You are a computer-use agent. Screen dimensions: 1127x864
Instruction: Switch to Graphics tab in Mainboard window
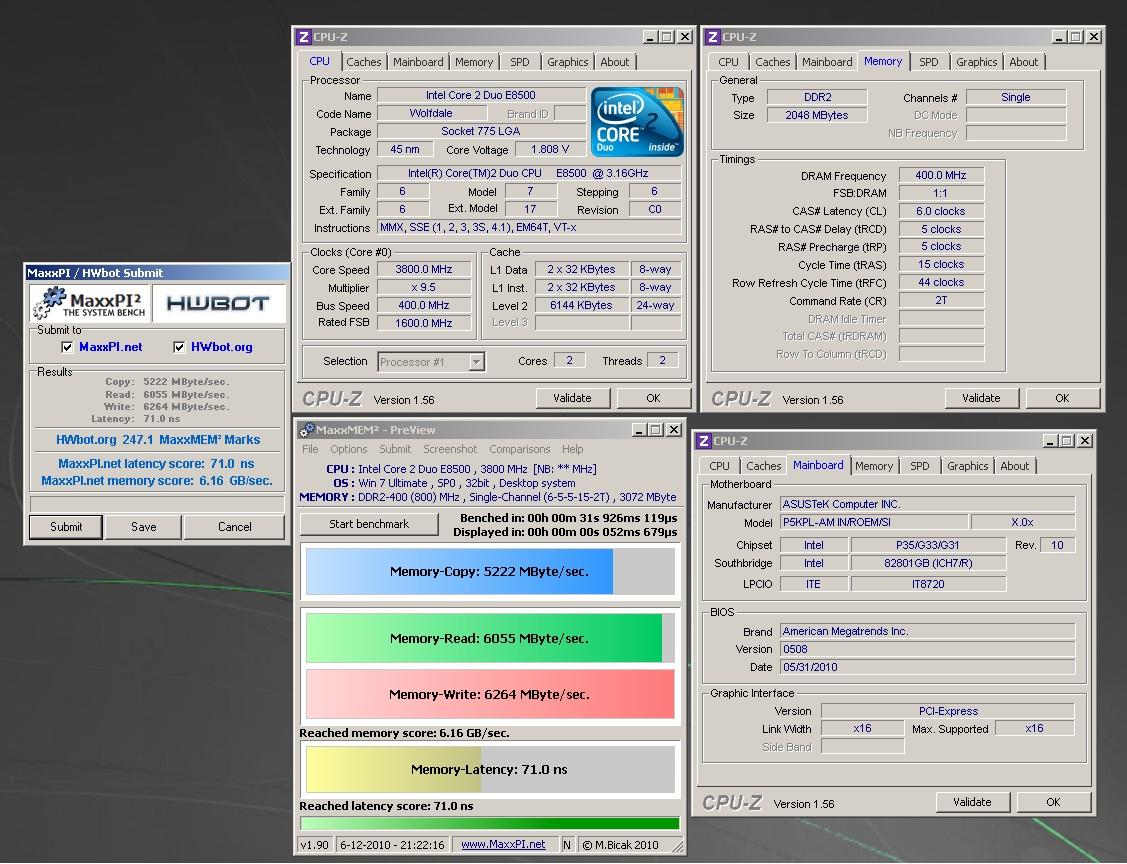tap(967, 466)
